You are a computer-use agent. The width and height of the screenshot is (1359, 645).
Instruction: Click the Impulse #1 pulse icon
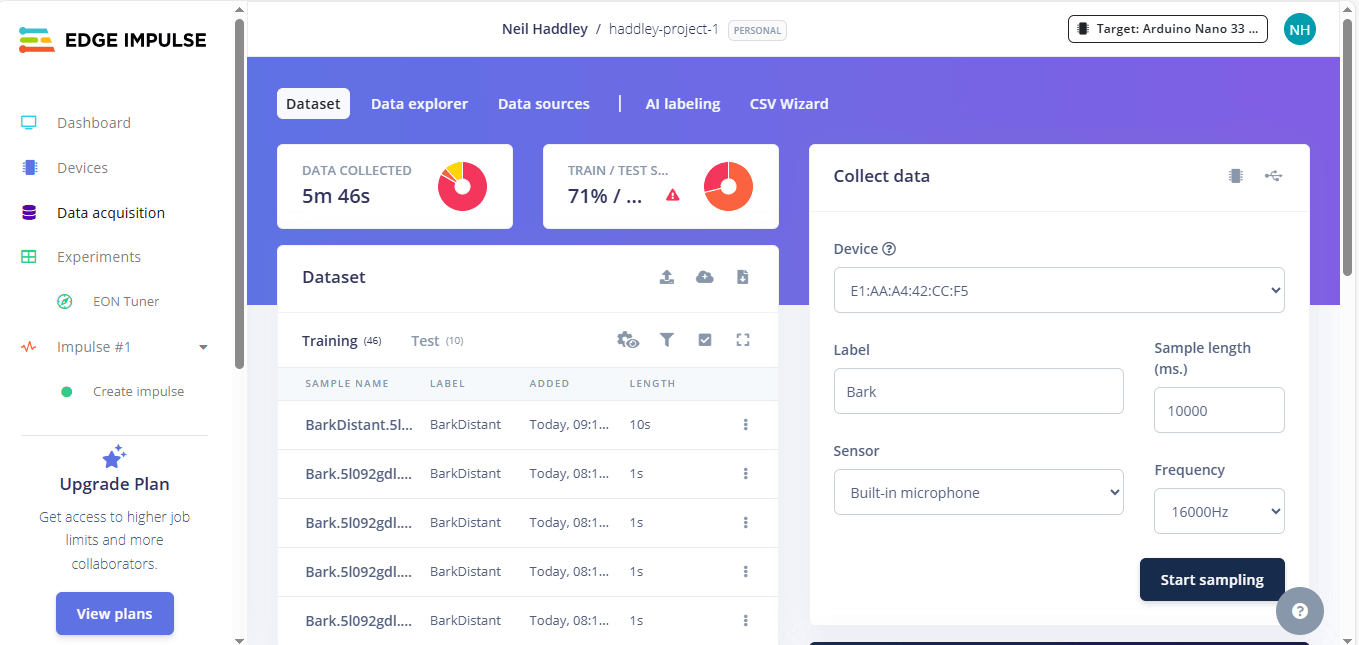29,347
